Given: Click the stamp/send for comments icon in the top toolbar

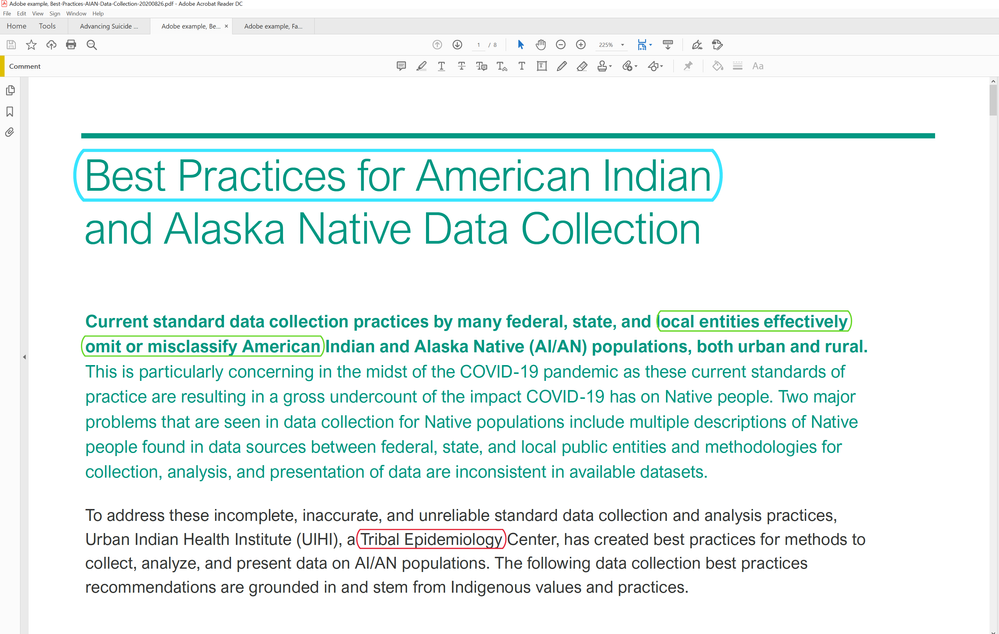Looking at the screenshot, I should point(717,45).
